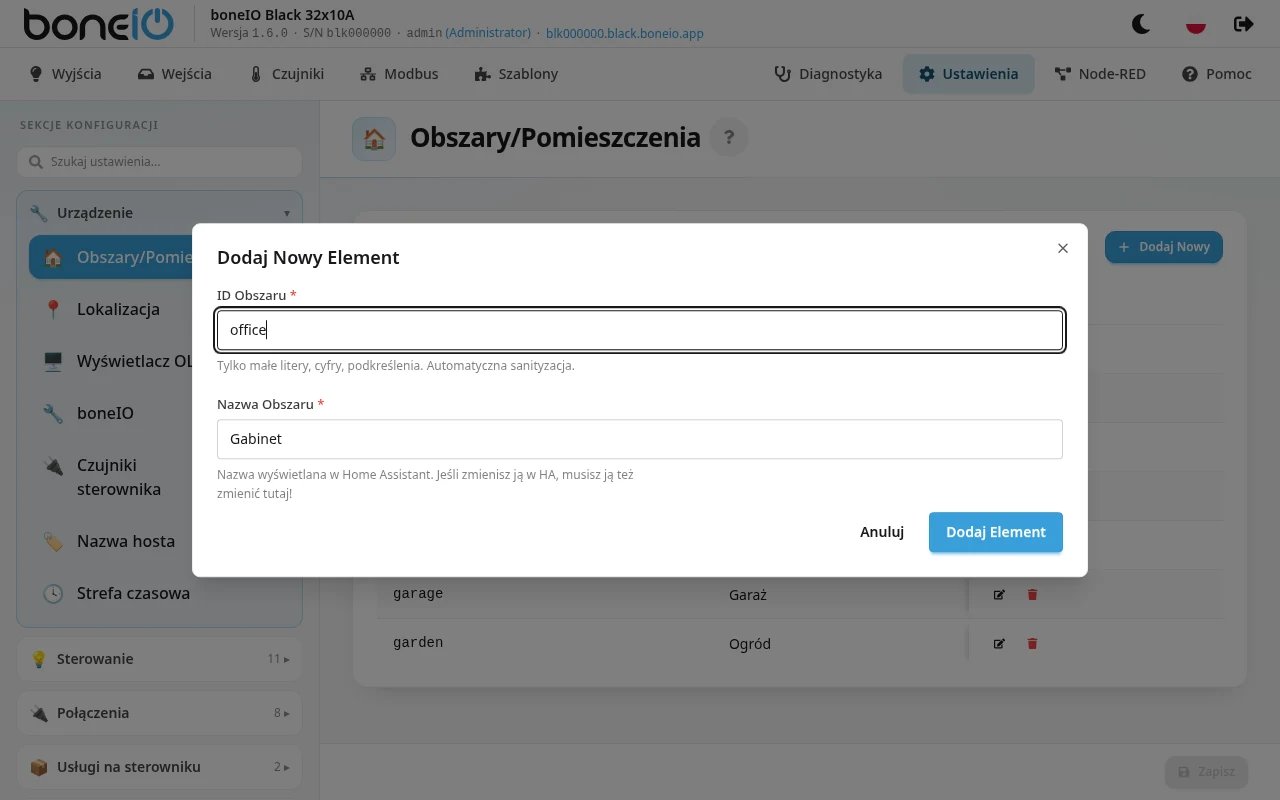This screenshot has height=800, width=1280.
Task: Delete the garage area with trash icon
Action: tap(1033, 594)
